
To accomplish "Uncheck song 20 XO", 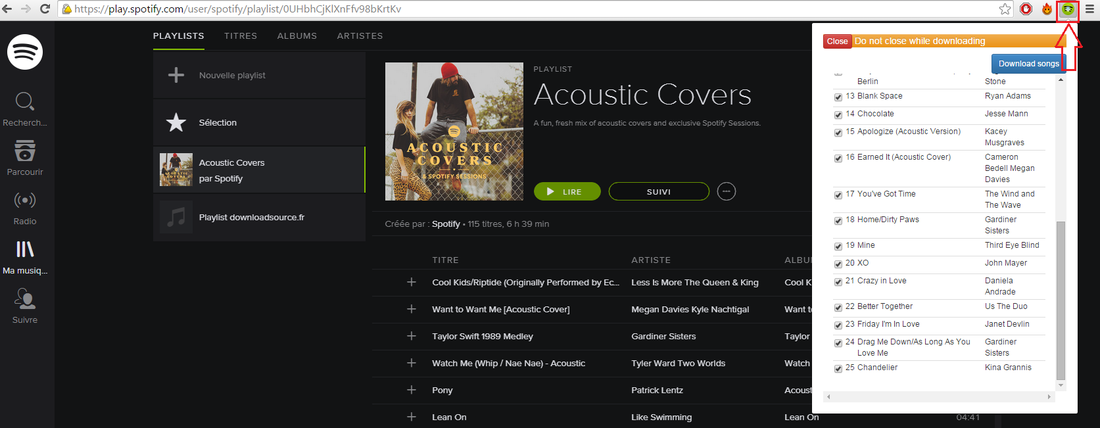I will (x=838, y=264).
